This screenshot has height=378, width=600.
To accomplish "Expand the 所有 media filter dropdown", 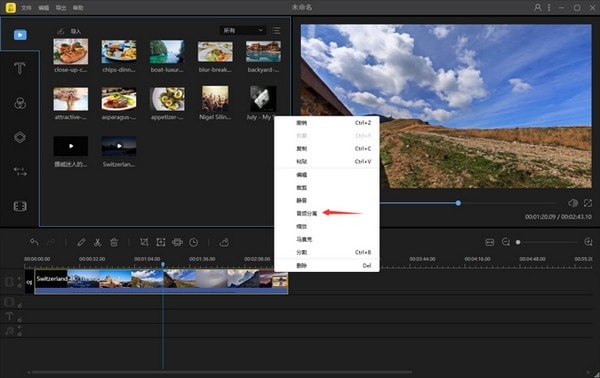I will coord(243,30).
